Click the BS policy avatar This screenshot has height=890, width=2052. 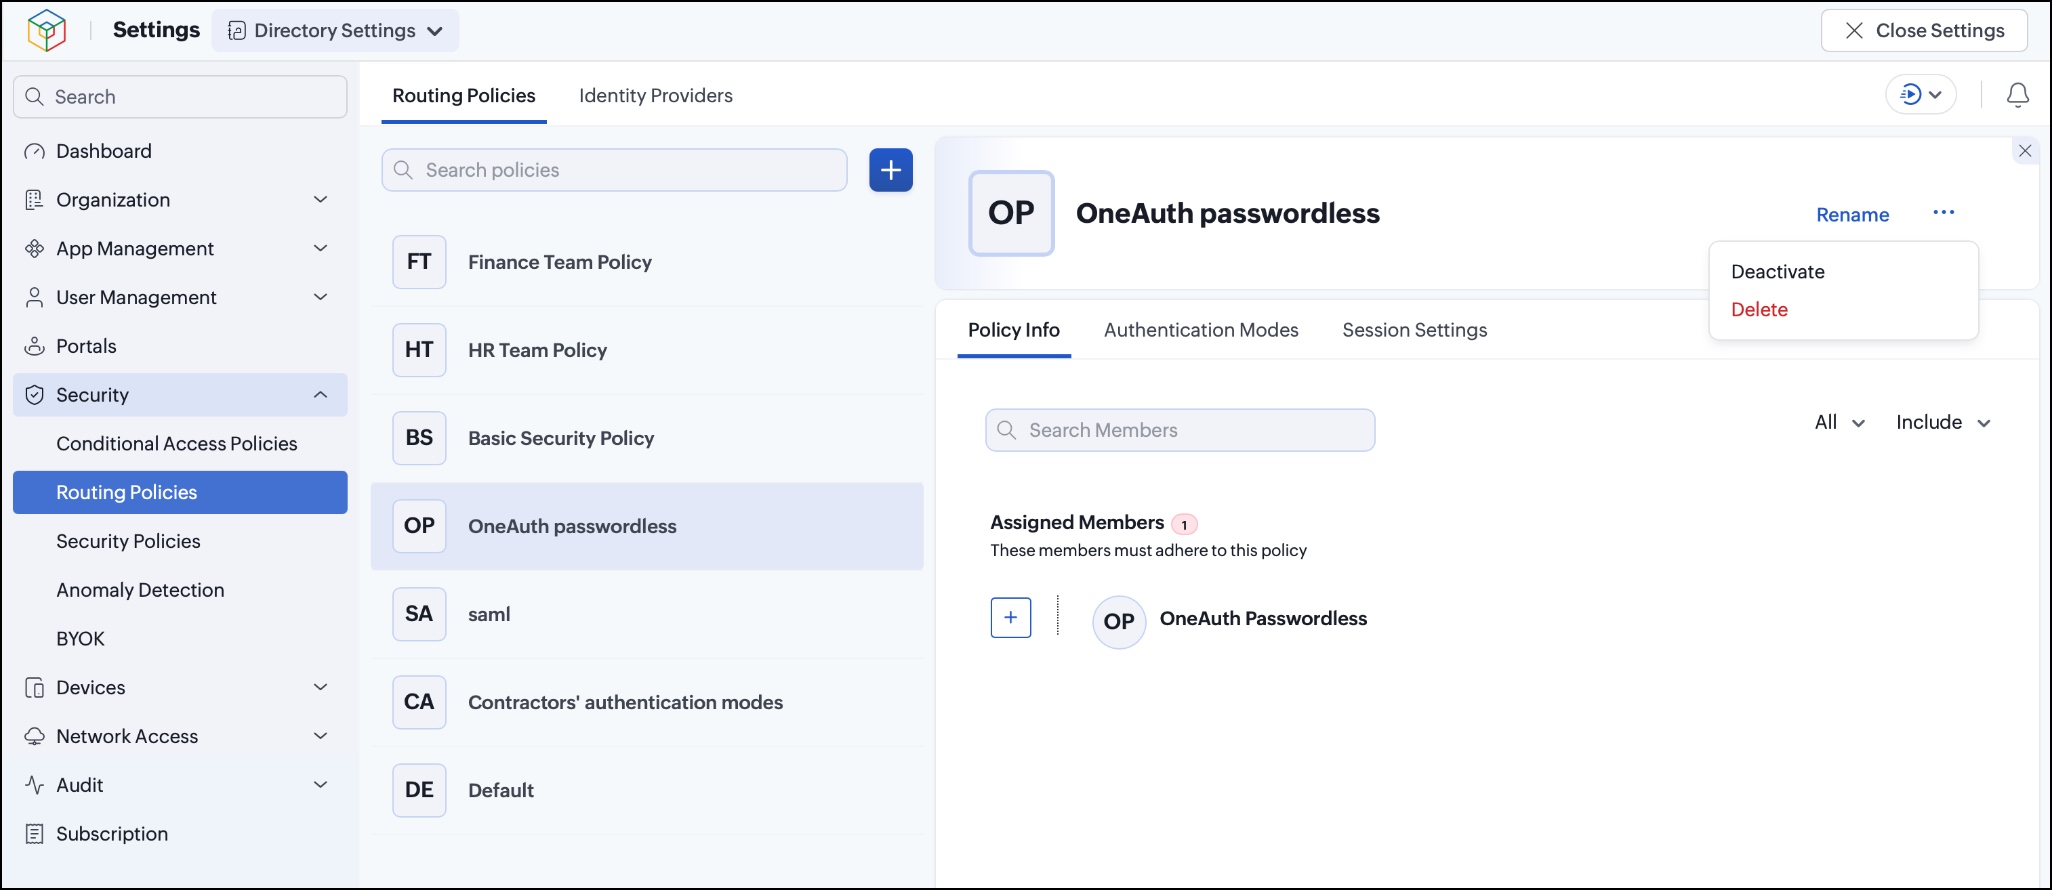pos(419,438)
